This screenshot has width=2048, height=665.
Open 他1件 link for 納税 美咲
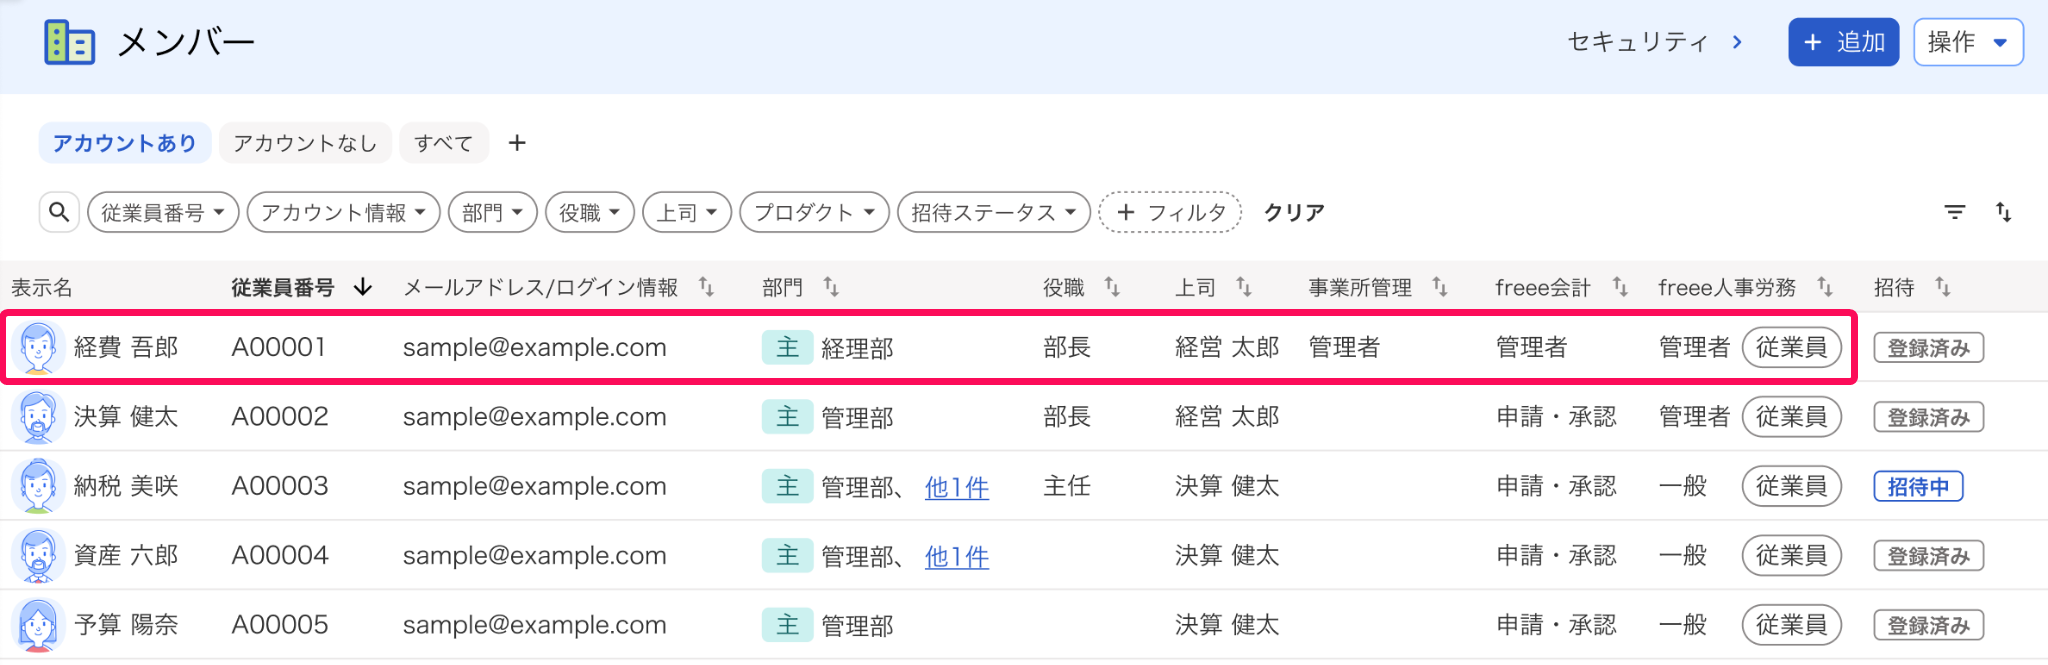coord(957,487)
